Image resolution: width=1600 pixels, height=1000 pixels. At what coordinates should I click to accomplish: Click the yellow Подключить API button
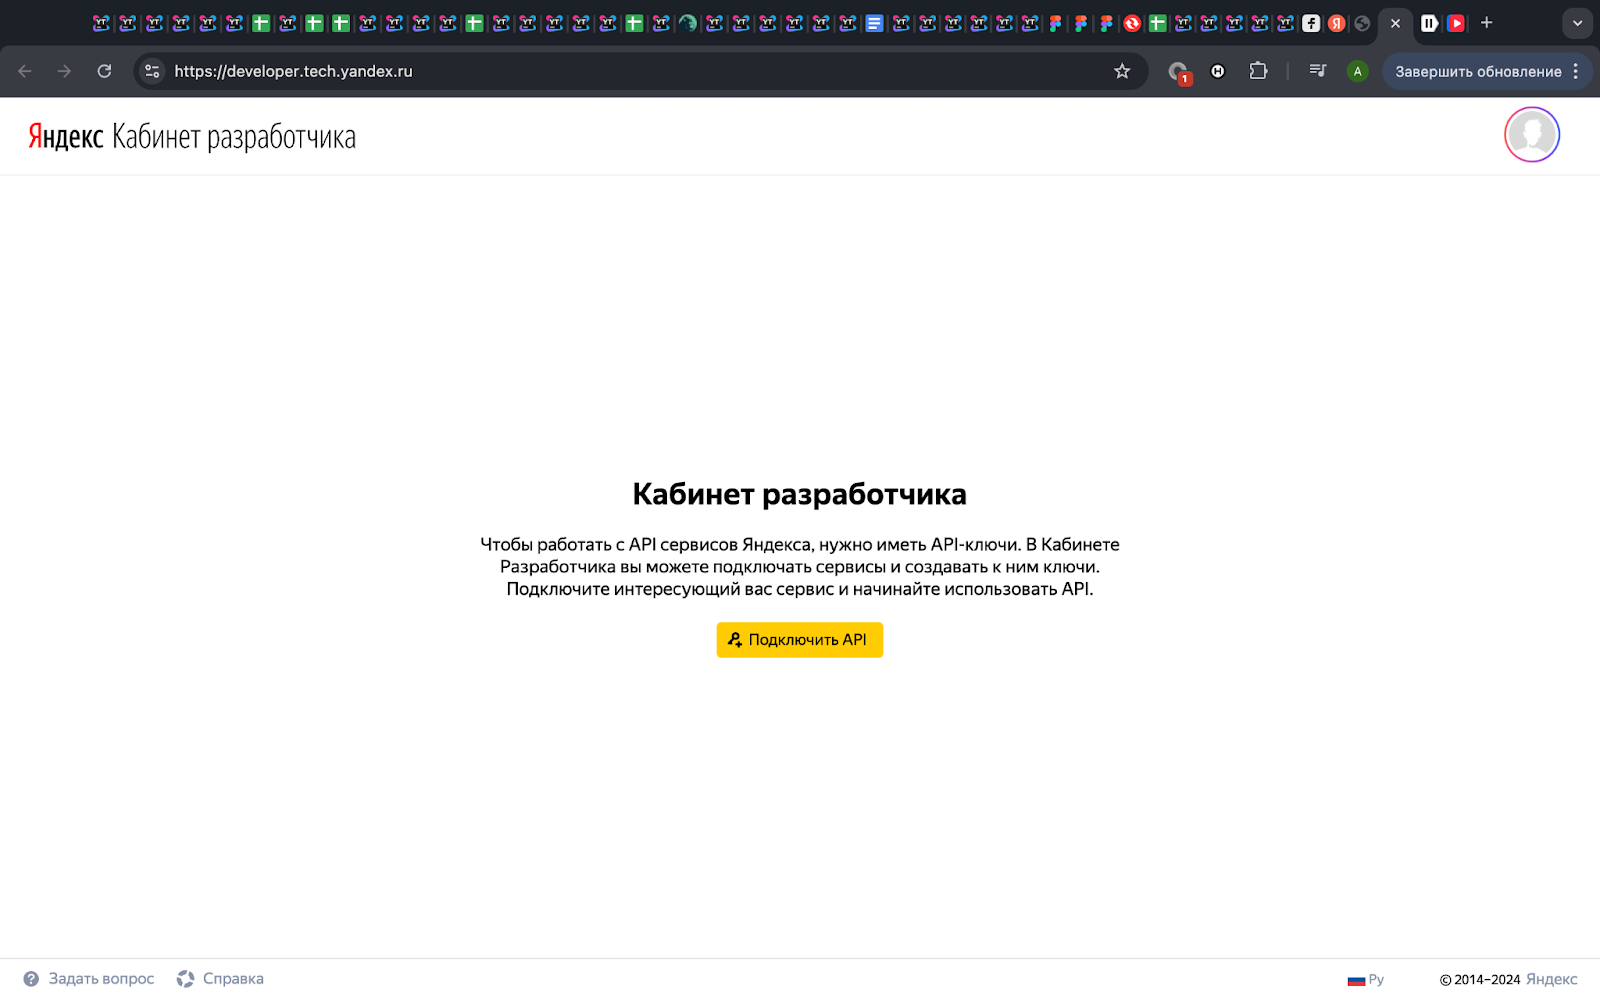click(799, 640)
